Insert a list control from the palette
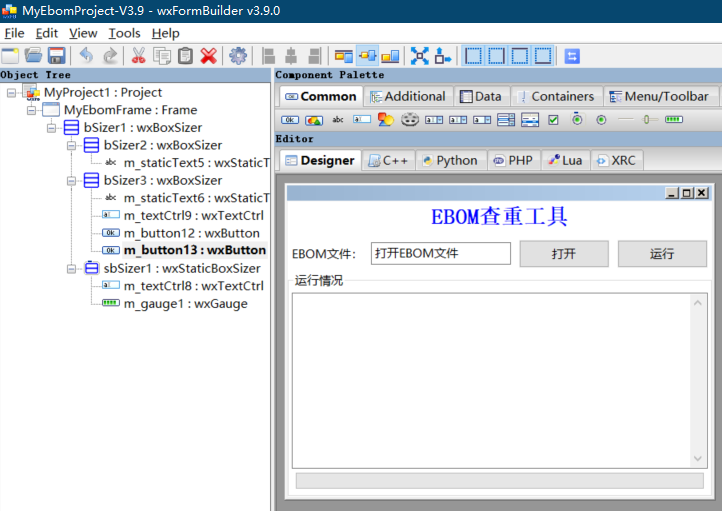 click(530, 120)
